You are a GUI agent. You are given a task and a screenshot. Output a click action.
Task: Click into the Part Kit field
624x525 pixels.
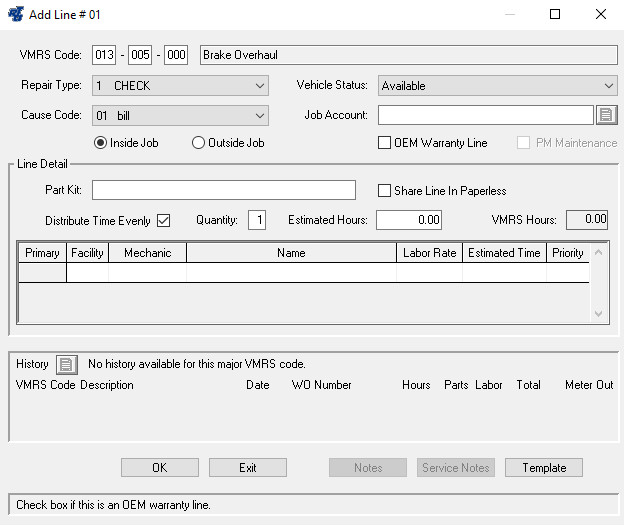point(224,190)
